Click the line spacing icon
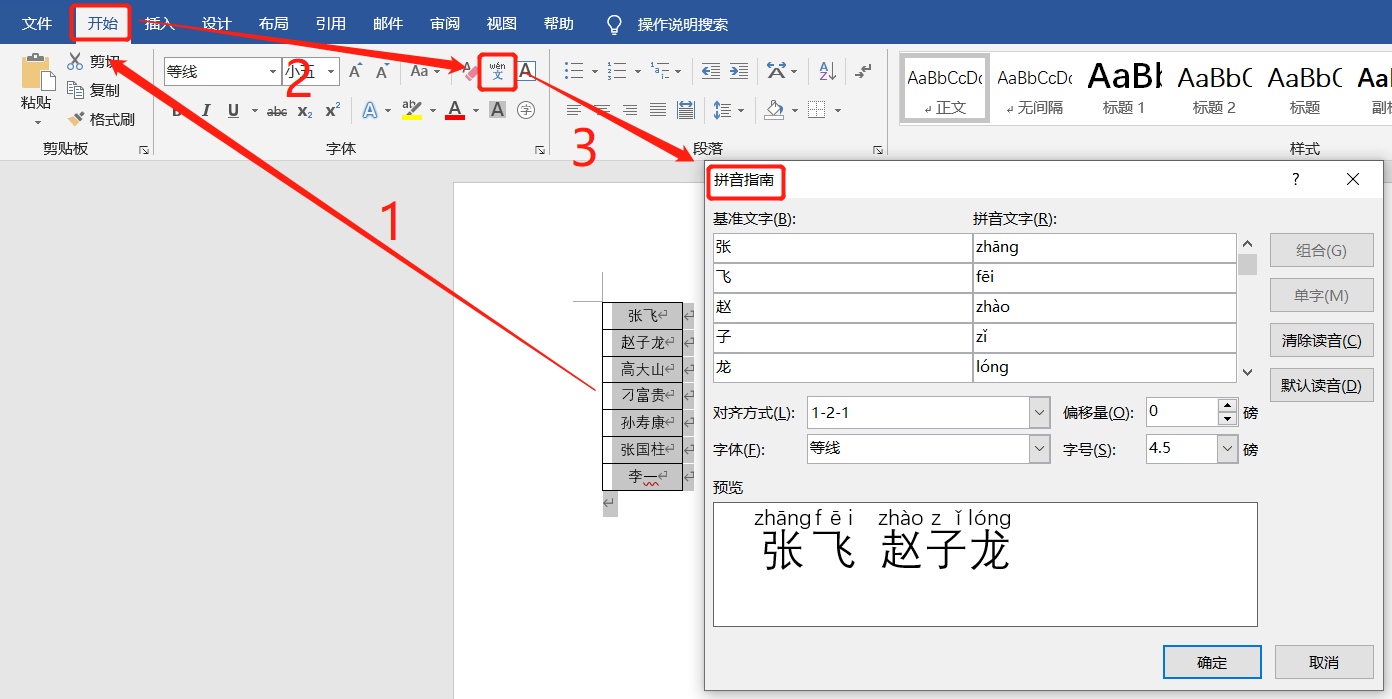 tap(721, 110)
